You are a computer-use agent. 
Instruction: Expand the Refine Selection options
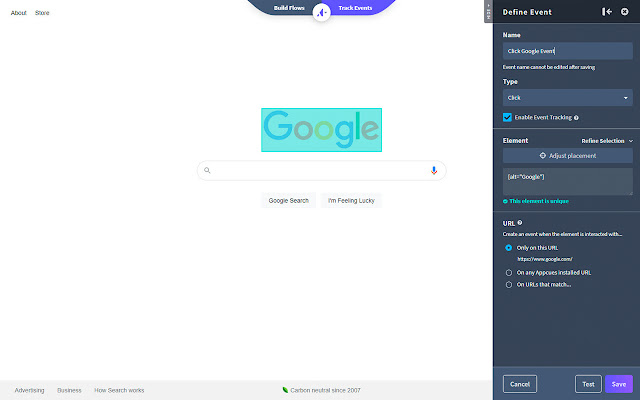point(607,141)
